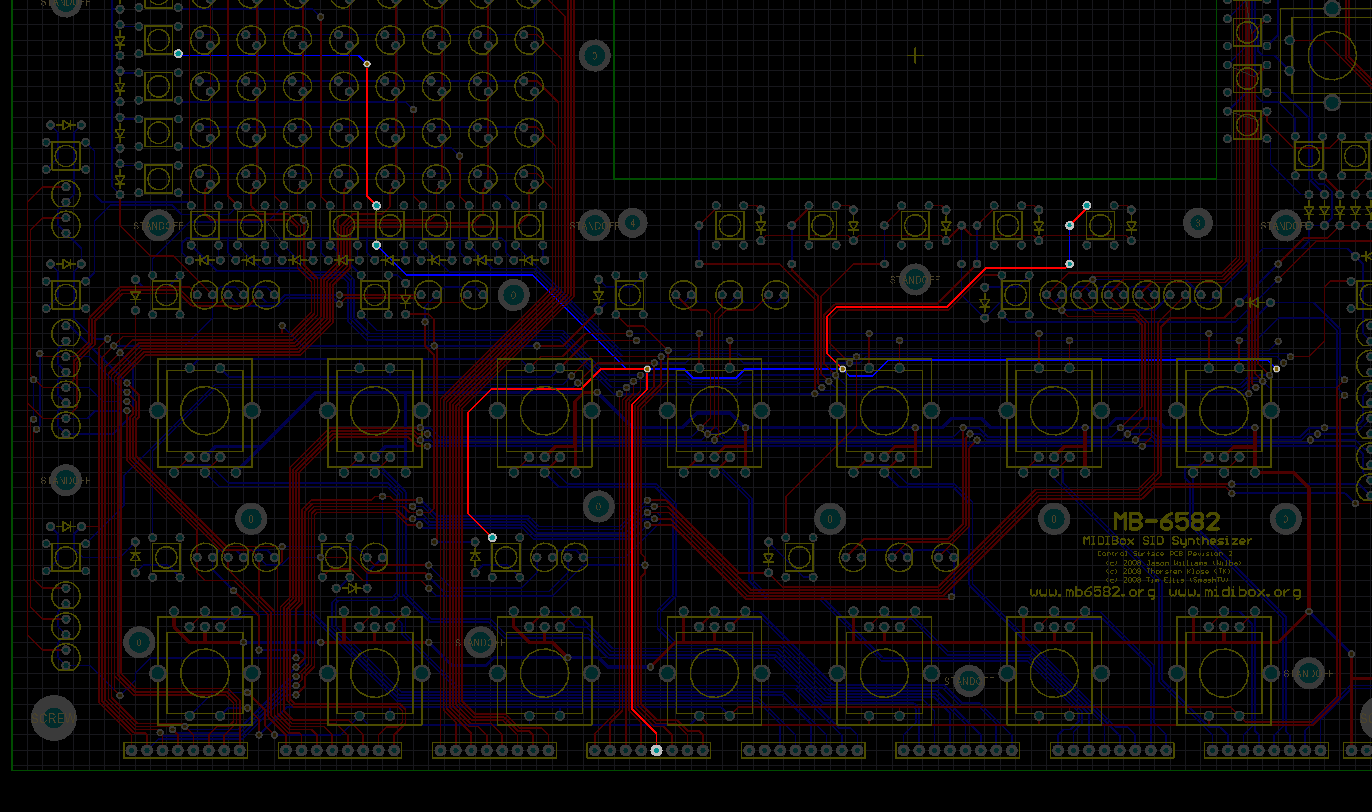
Task: Select the "MIDIBox SID Synthesizer" silkscreen text
Action: [x=1167, y=541]
